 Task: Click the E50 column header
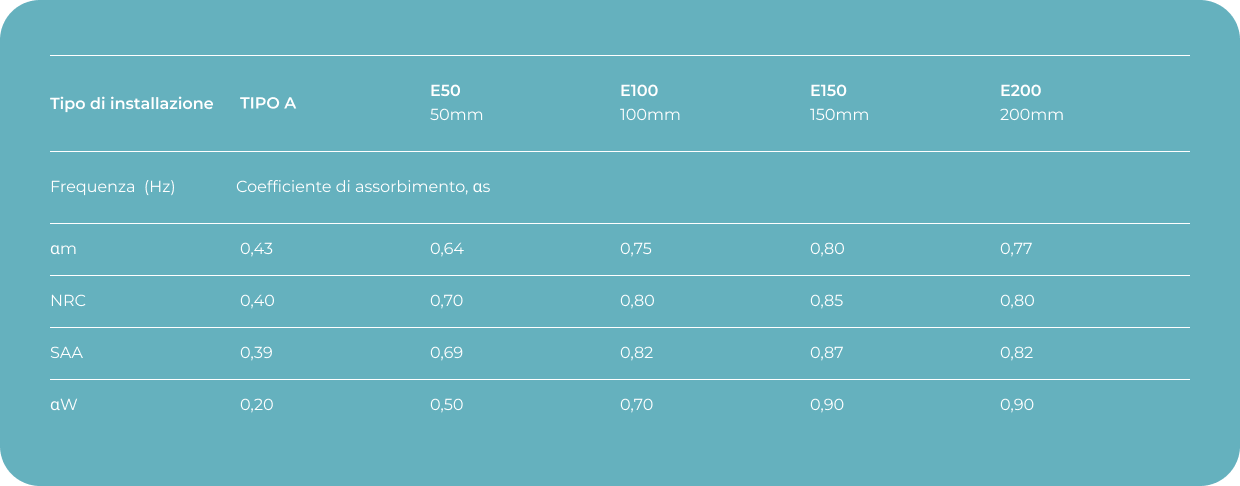tap(445, 90)
